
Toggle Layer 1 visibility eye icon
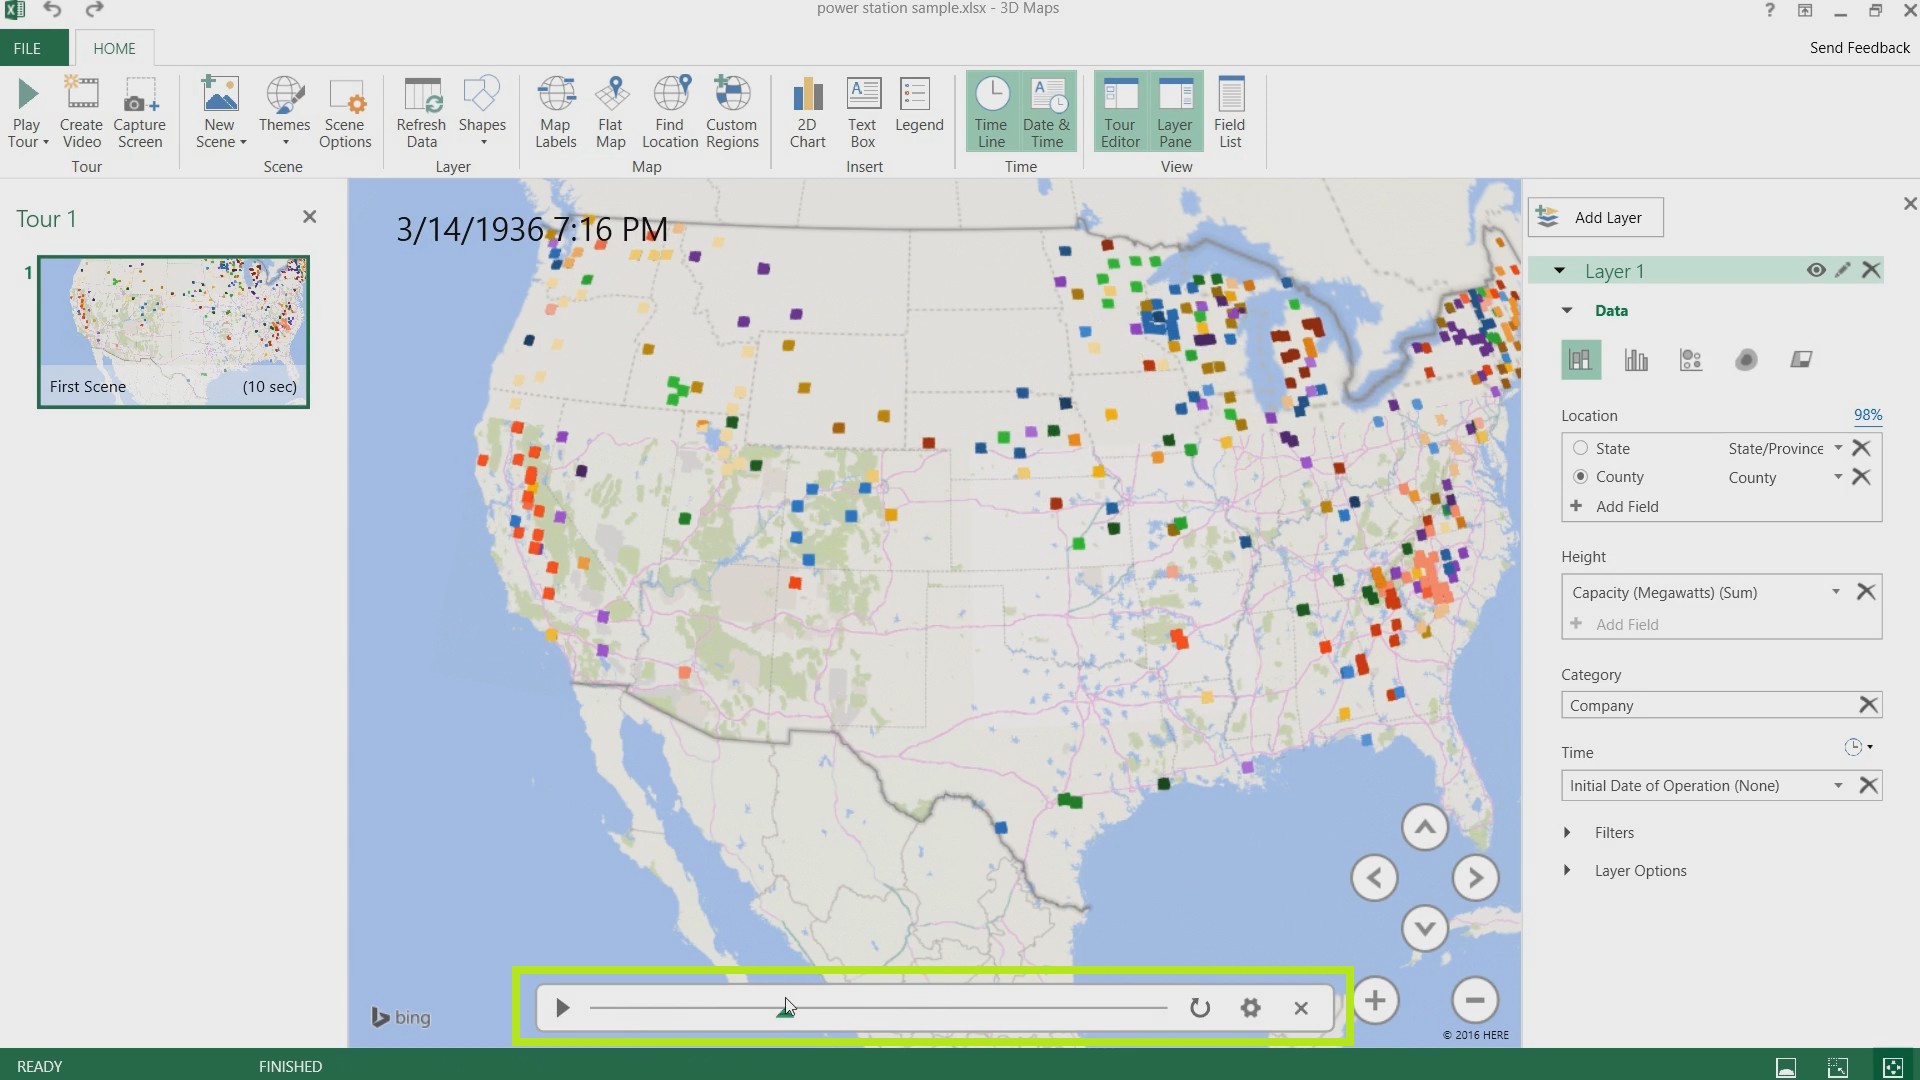[1817, 270]
